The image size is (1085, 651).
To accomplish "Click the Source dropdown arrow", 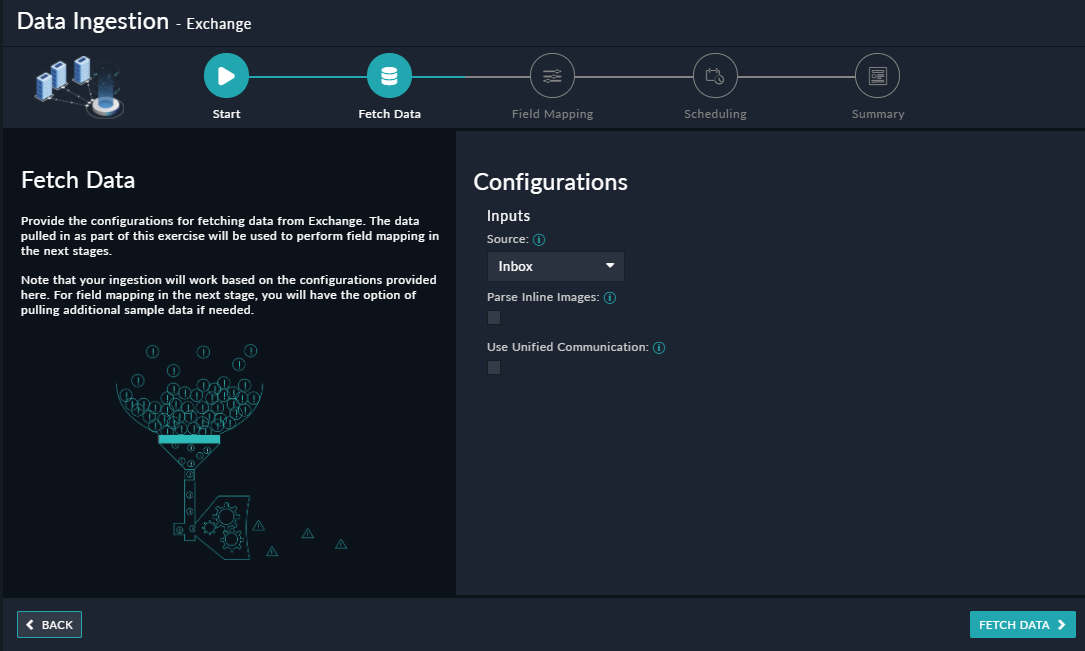I will tap(610, 266).
